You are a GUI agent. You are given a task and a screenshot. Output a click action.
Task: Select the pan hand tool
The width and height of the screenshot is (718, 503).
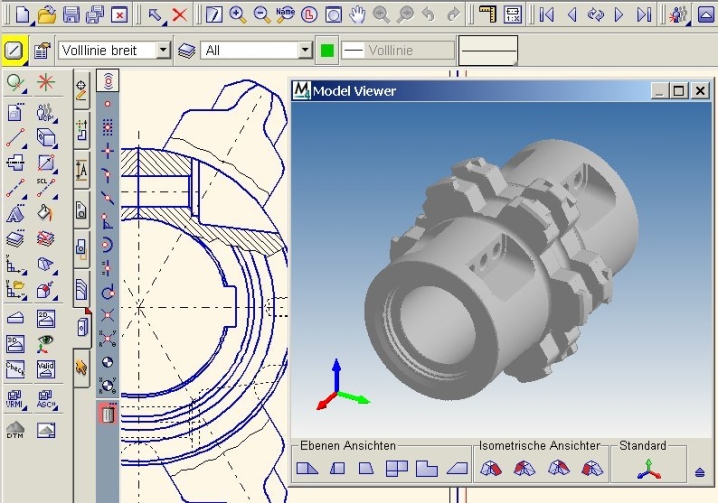click(x=357, y=14)
